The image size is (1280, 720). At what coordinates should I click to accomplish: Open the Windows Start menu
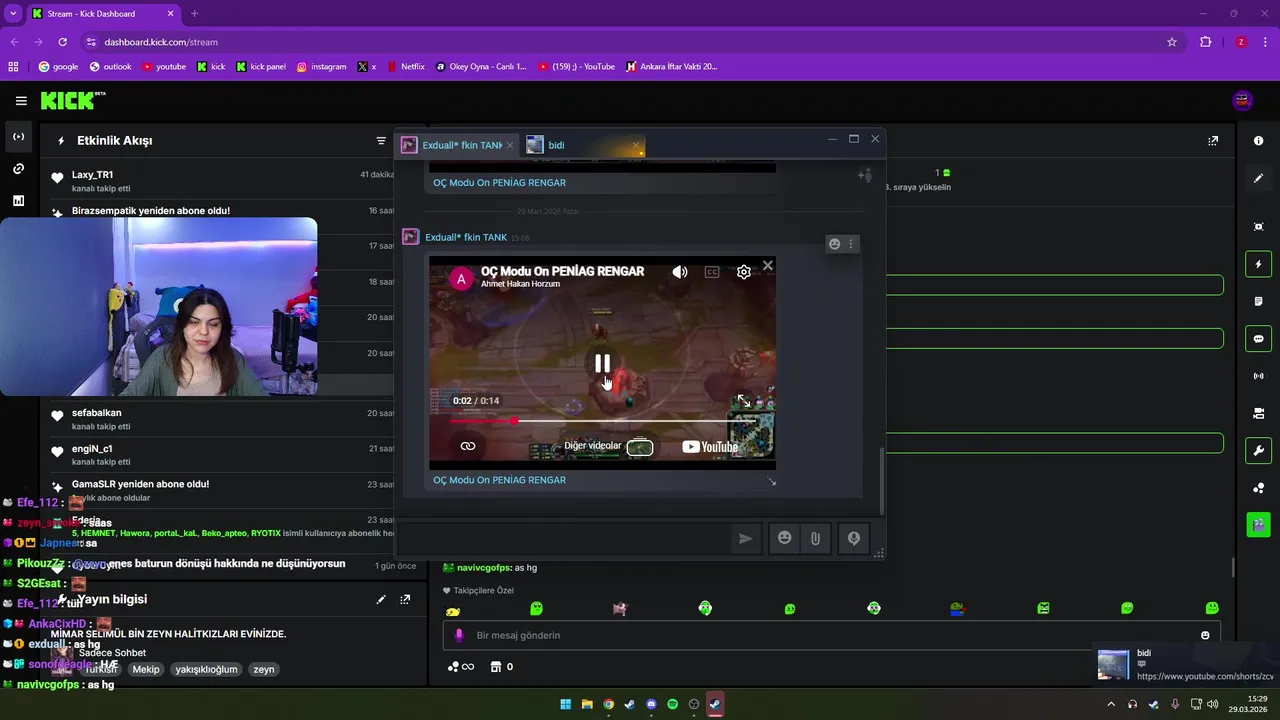pos(566,704)
